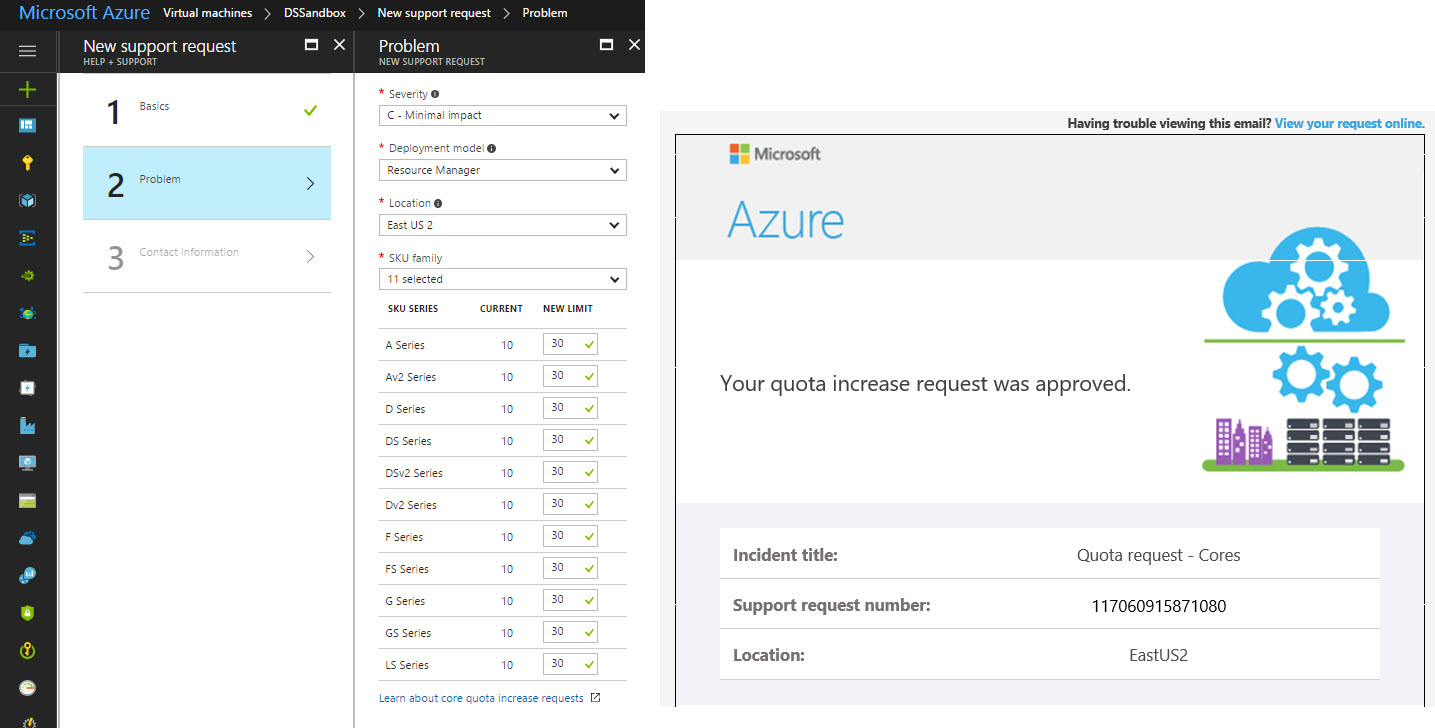Image resolution: width=1435 pixels, height=728 pixels.
Task: Click the New support request breadcrumb
Action: point(434,13)
